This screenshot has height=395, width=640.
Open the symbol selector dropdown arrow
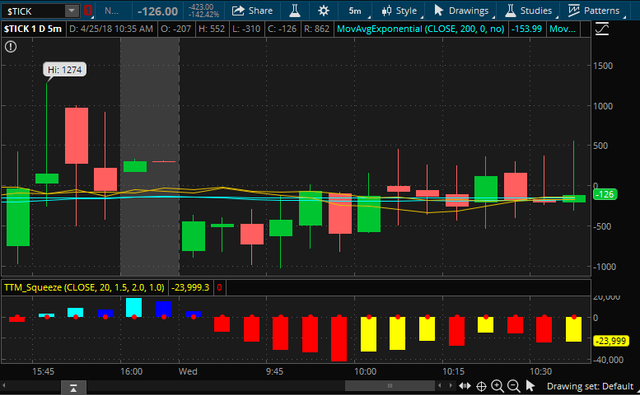point(72,11)
